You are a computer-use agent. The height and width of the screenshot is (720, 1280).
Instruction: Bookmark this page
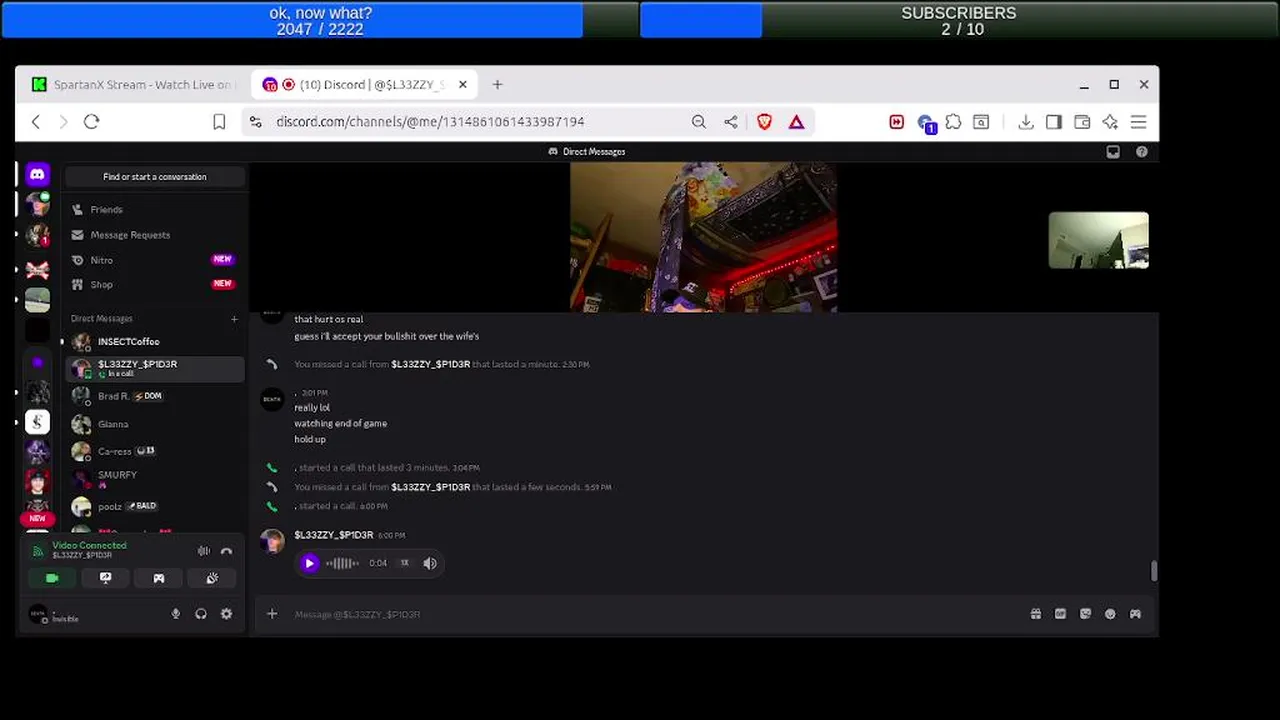coord(219,122)
